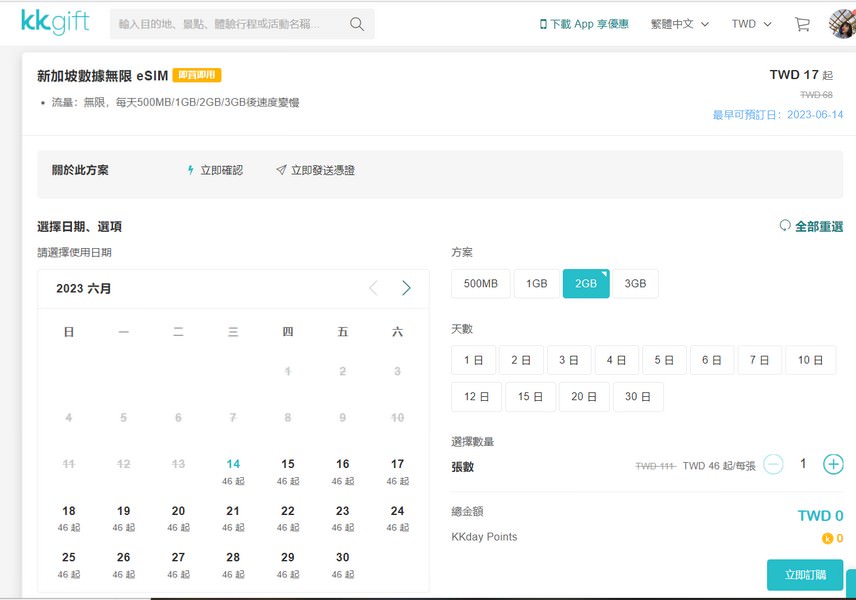The image size is (856, 600).
Task: Open the shopping cart icon
Action: (802, 24)
